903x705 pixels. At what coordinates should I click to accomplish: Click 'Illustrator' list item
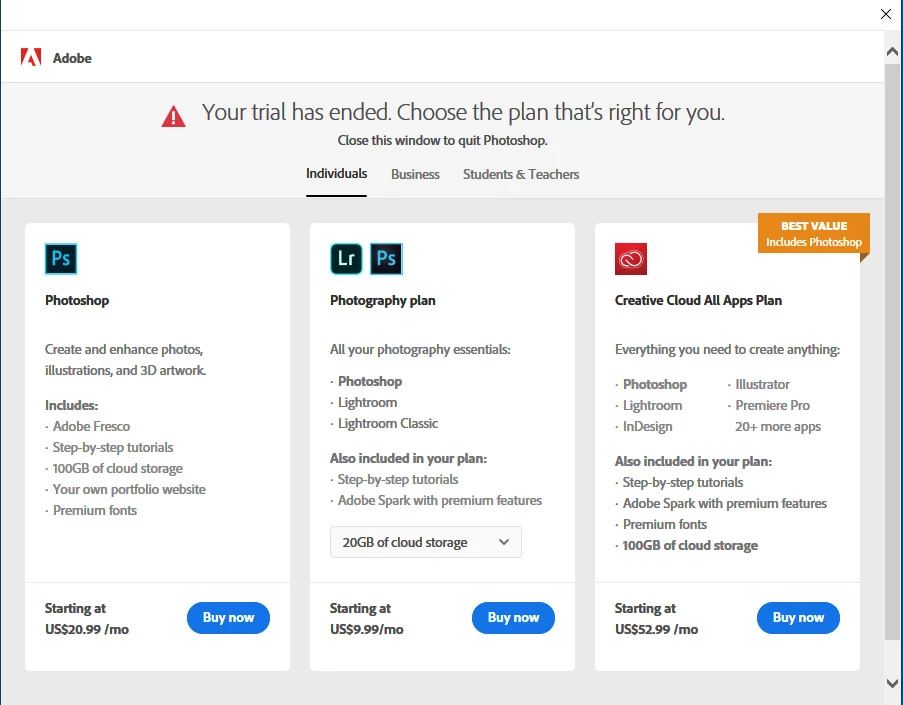(x=762, y=384)
